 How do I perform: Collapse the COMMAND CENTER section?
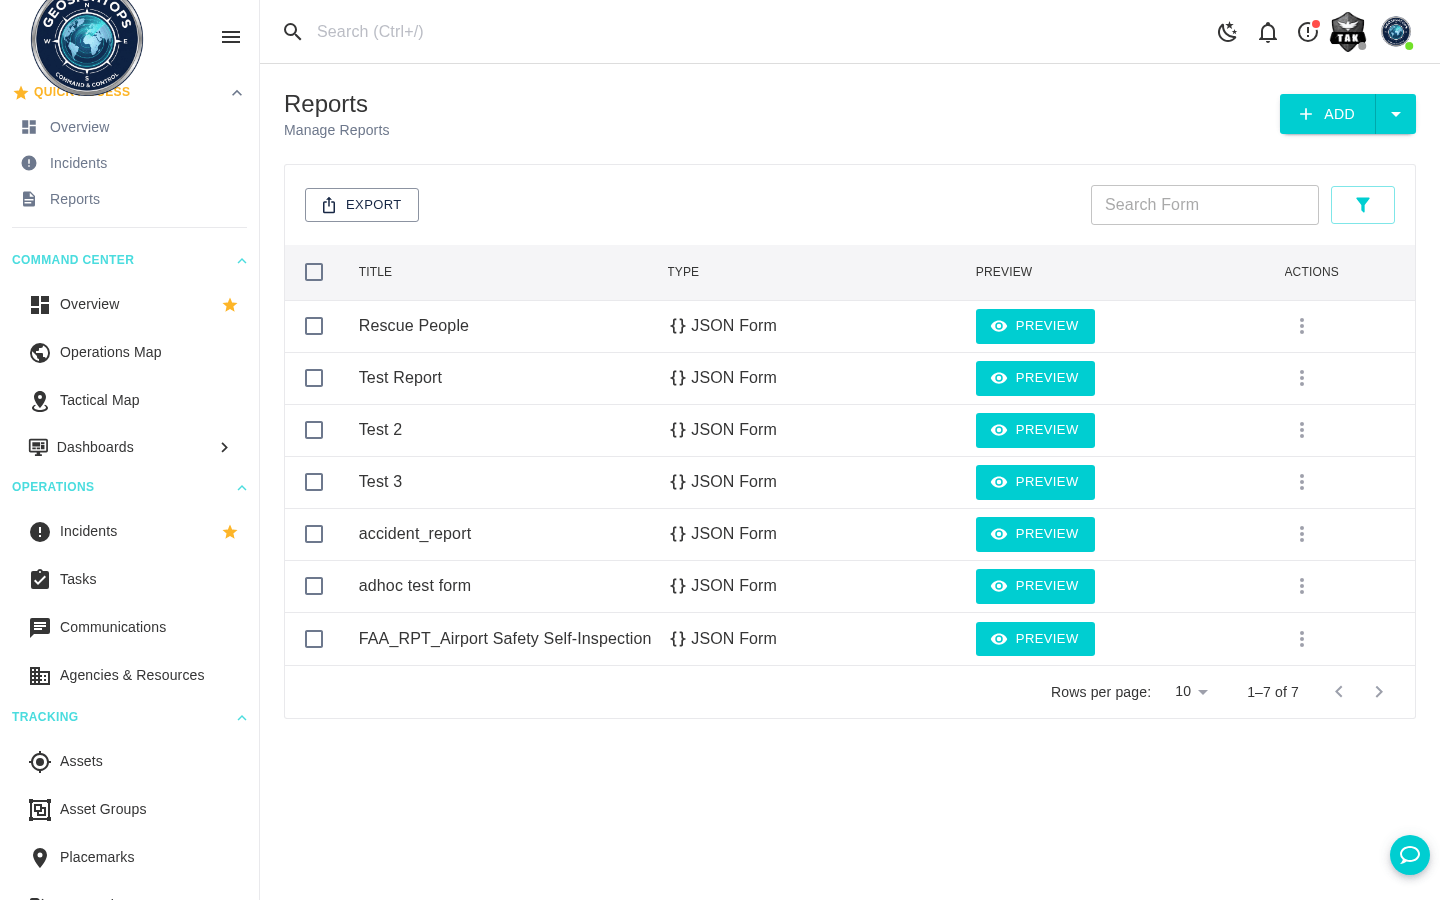[241, 260]
